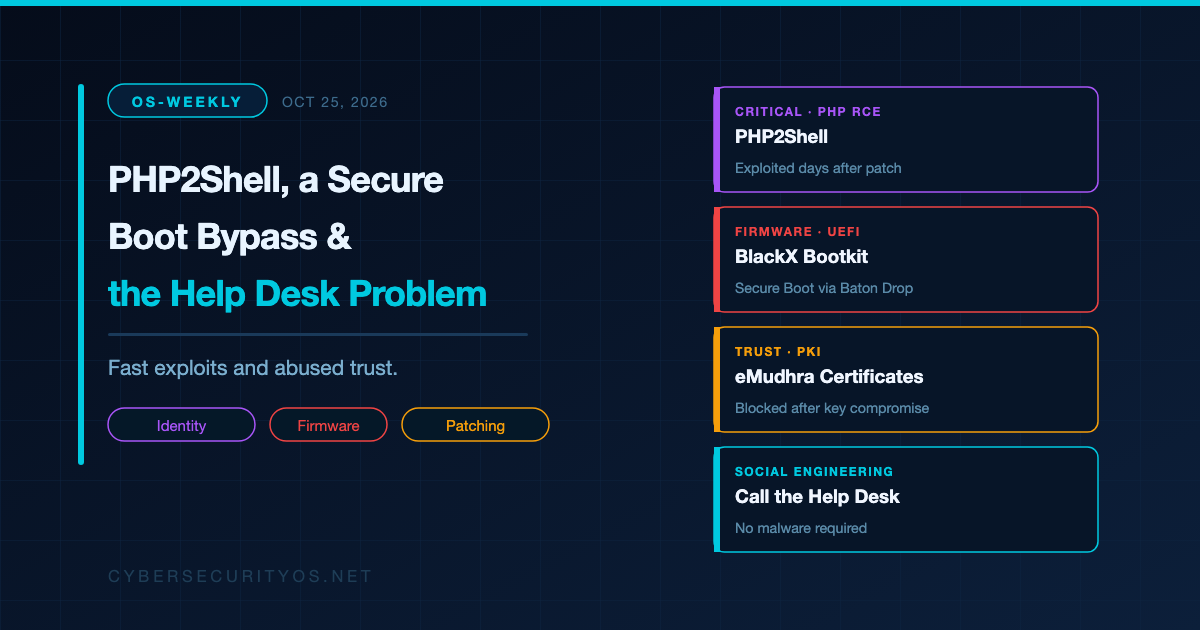Select the Firmware tag pill
This screenshot has height=630, width=1200.
(x=328, y=425)
